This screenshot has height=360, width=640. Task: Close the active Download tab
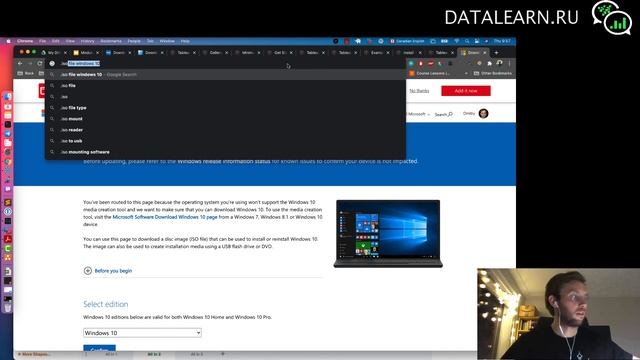[x=485, y=53]
